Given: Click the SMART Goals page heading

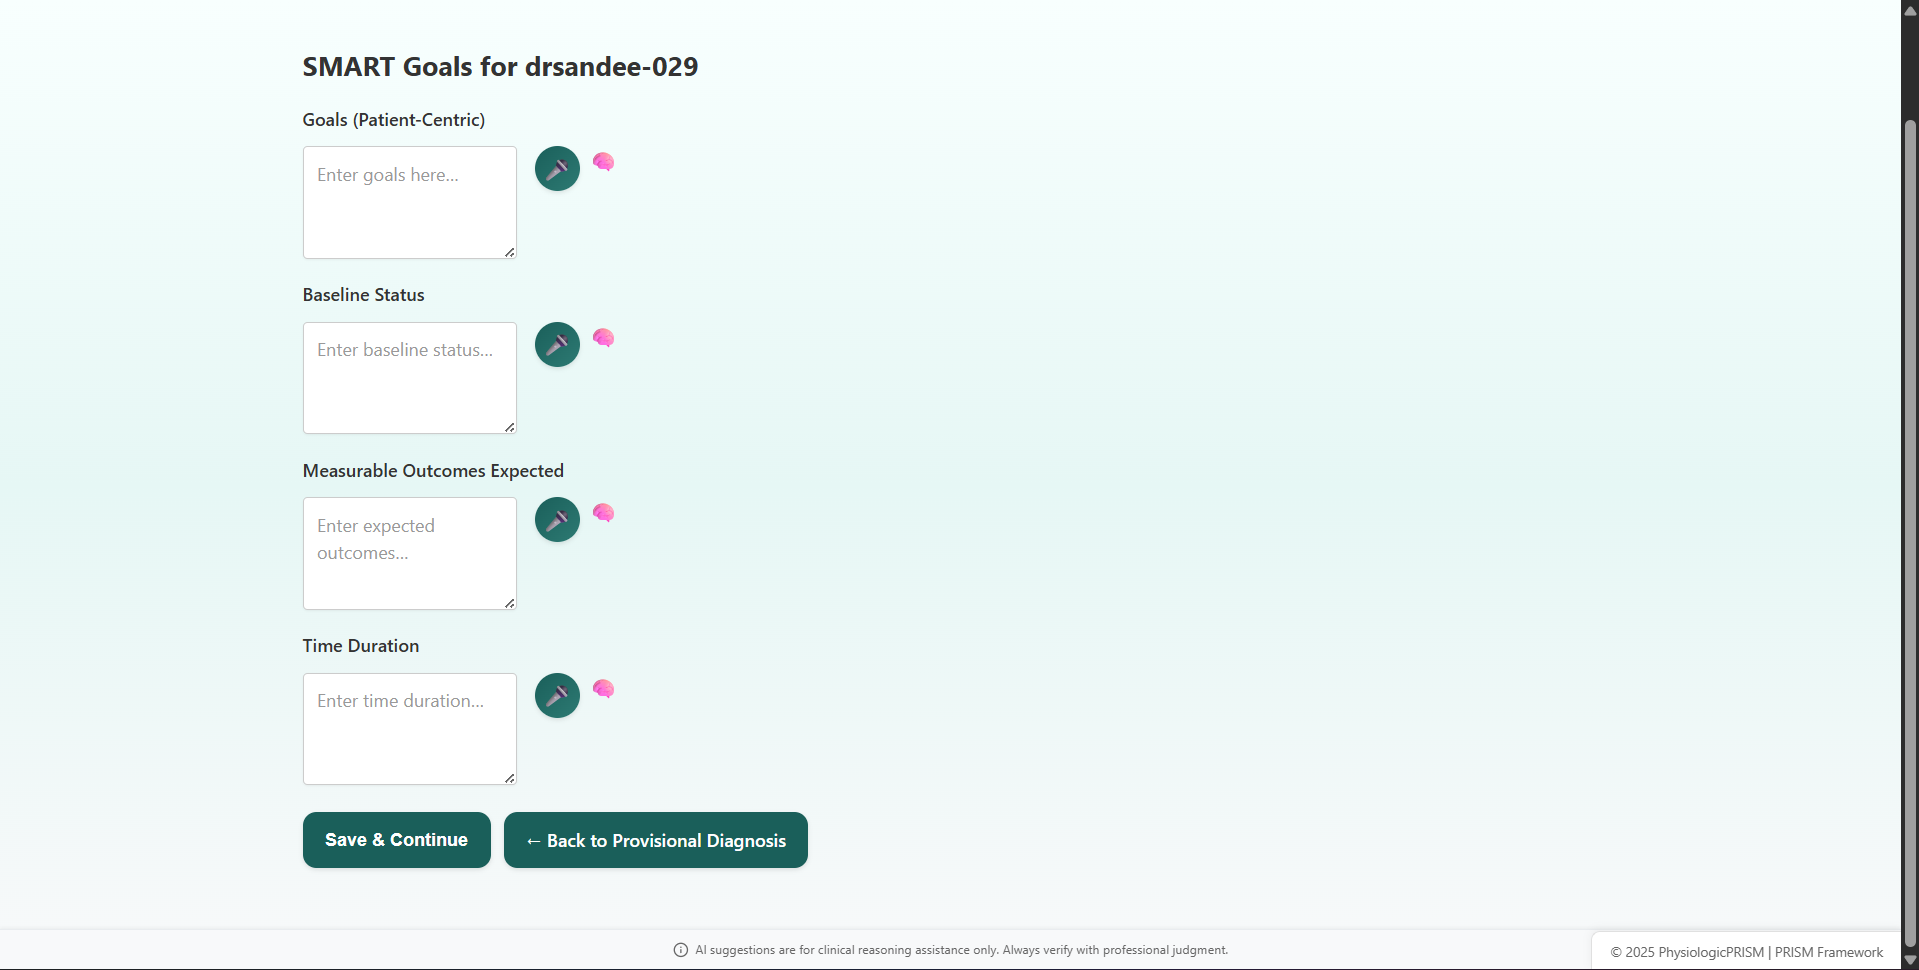Looking at the screenshot, I should 499,66.
